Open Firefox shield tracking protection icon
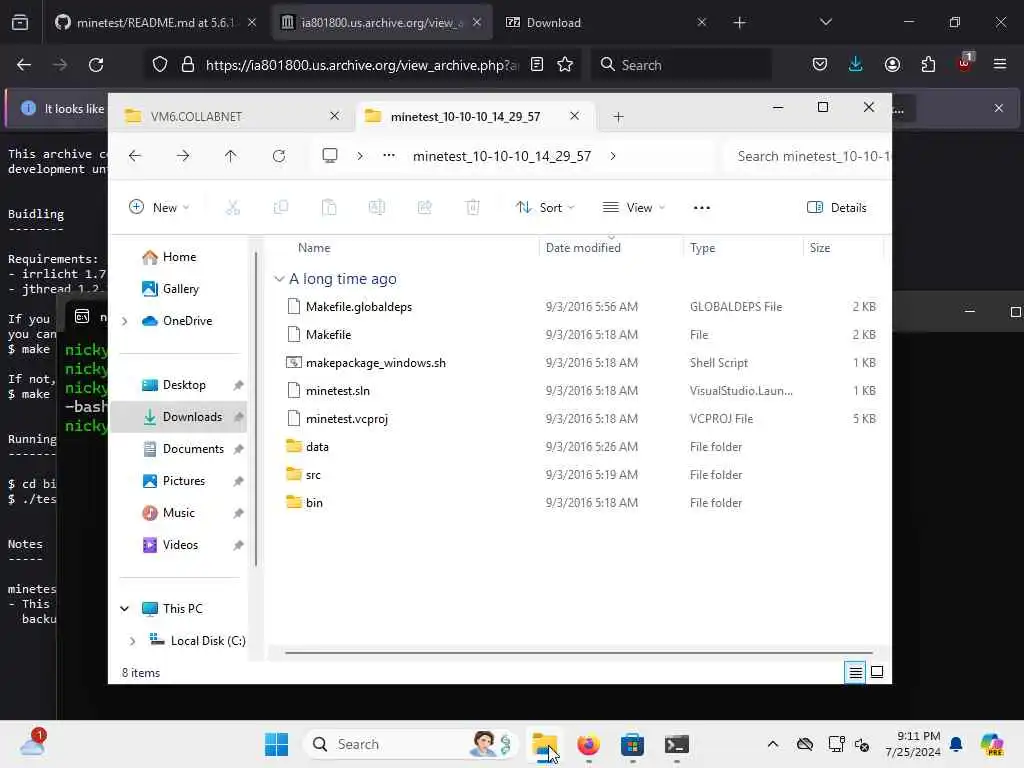The height and width of the screenshot is (768, 1024). pos(160,65)
